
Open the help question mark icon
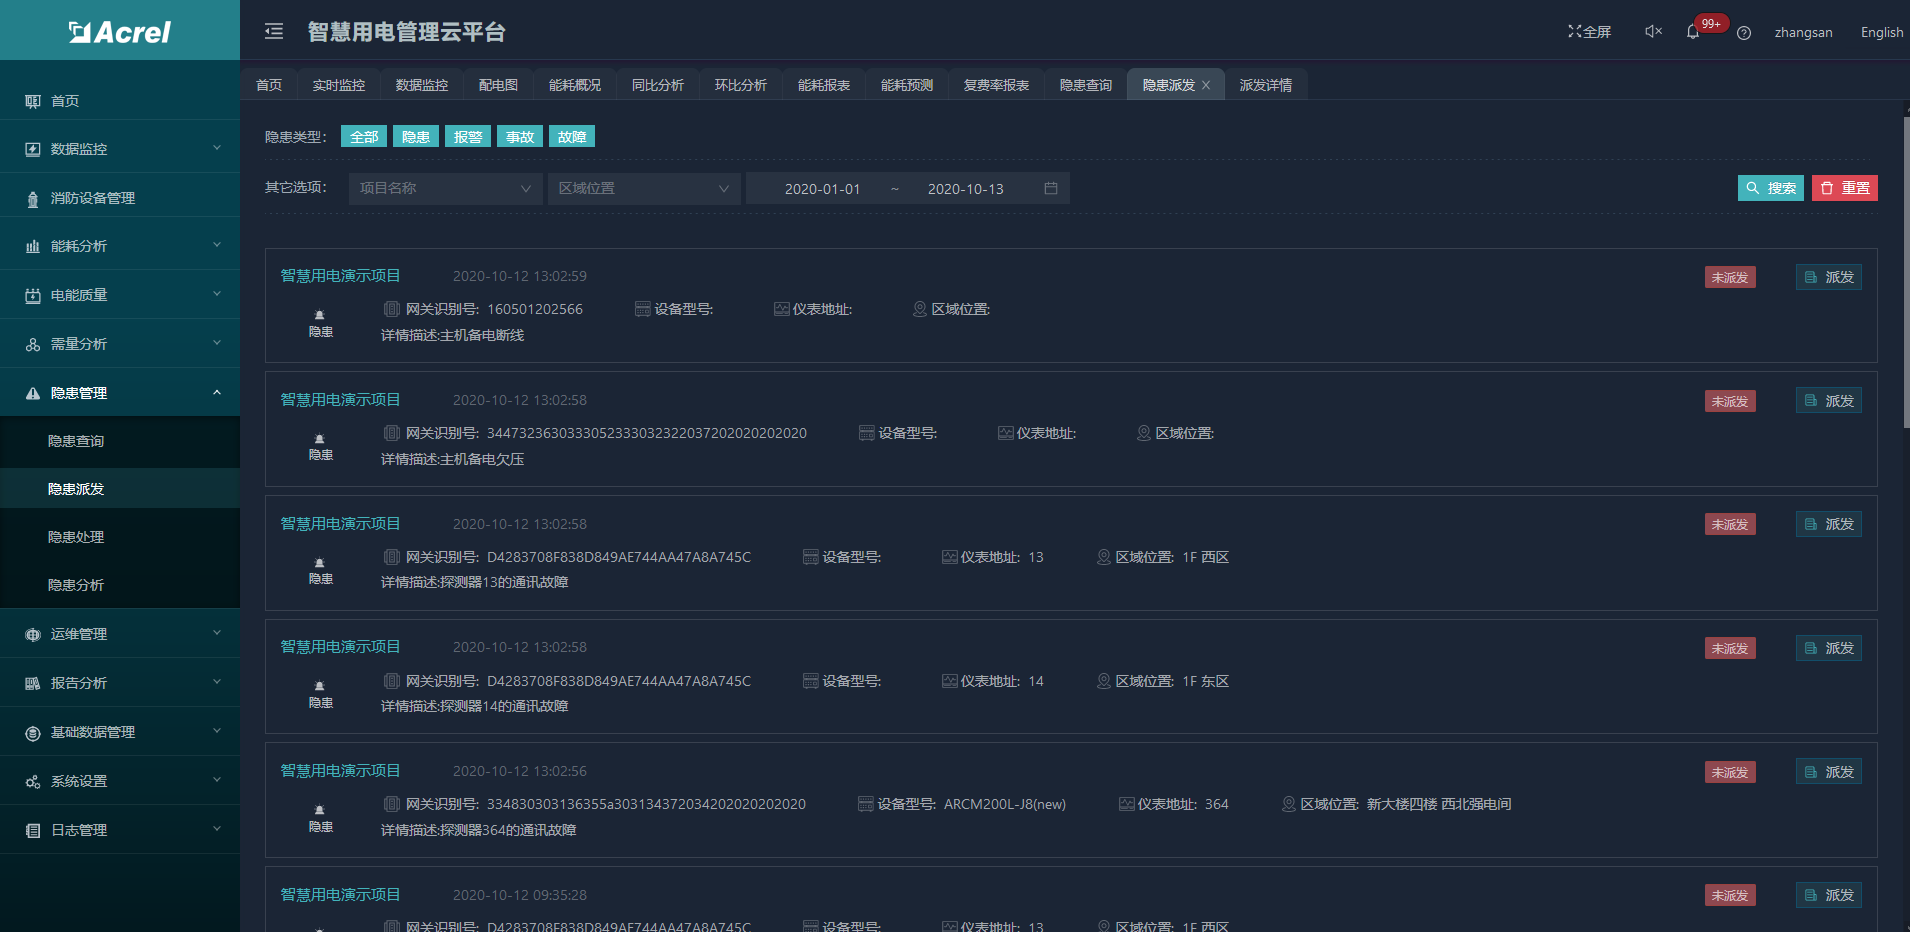[x=1744, y=33]
